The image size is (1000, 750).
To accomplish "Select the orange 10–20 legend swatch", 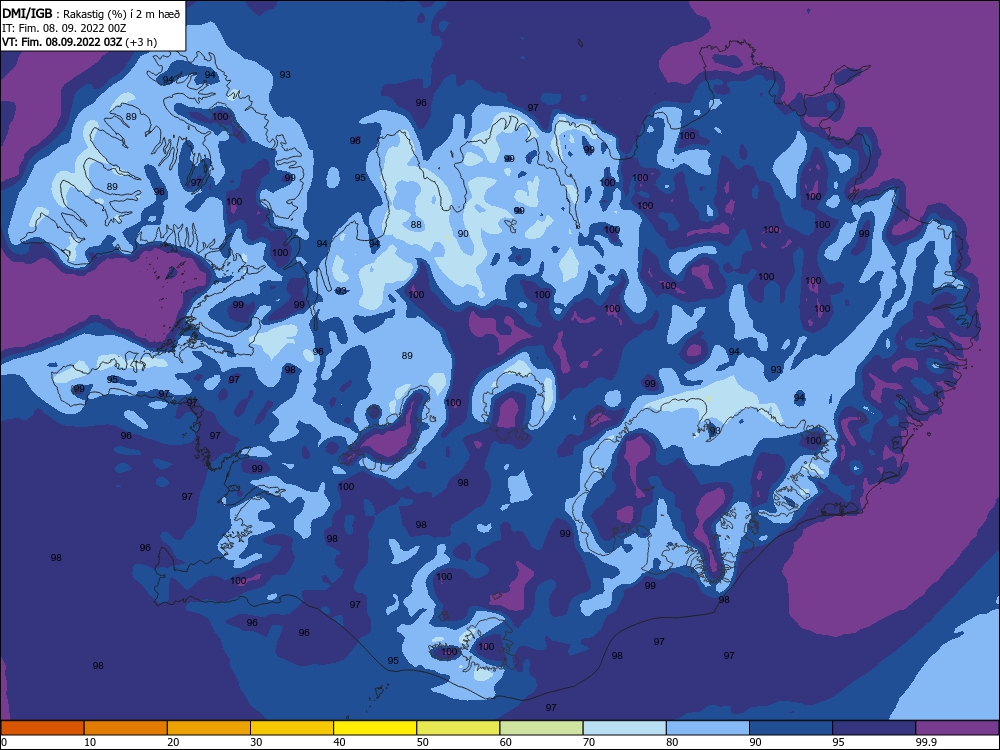I will pyautogui.click(x=126, y=728).
